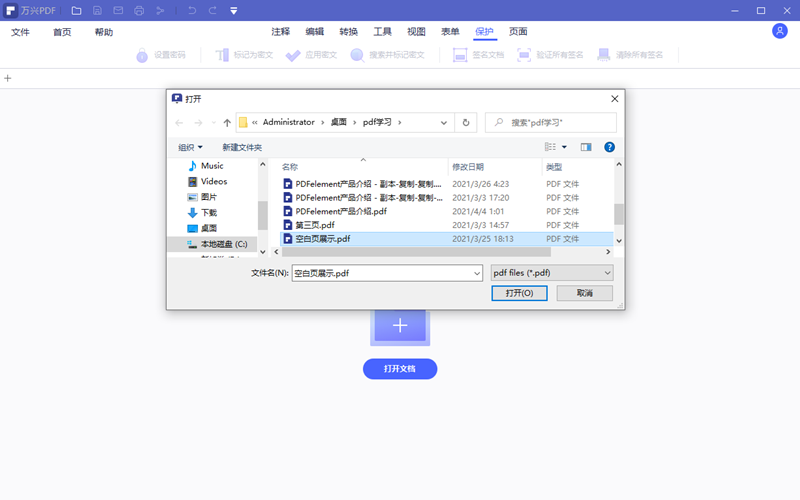Select Music in the navigation tree
Viewport: 800px width, 500px height.
coord(212,166)
